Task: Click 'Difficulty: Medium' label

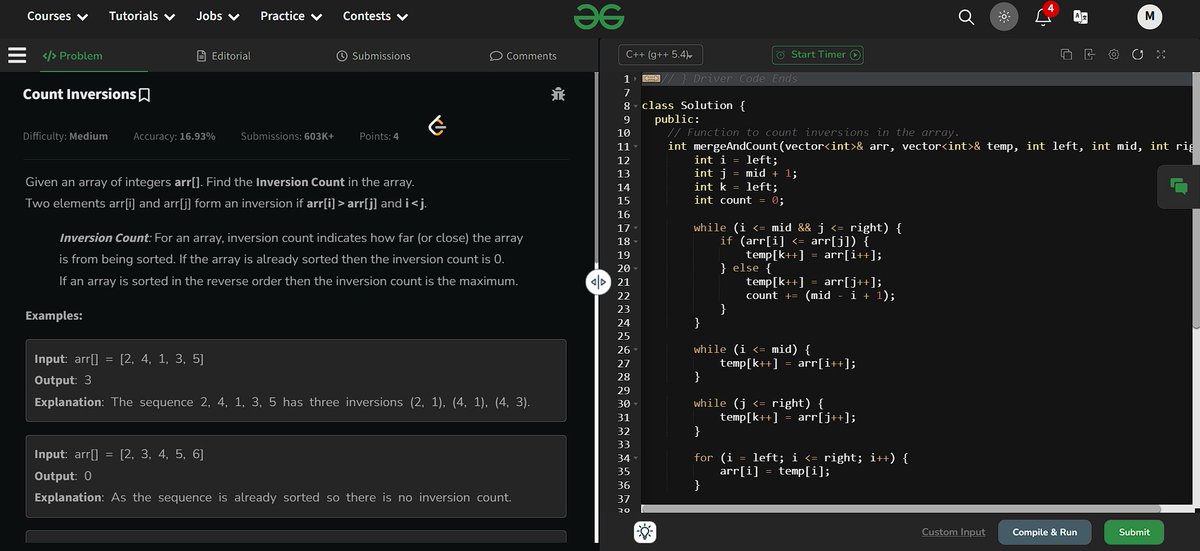Action: [x=65, y=136]
